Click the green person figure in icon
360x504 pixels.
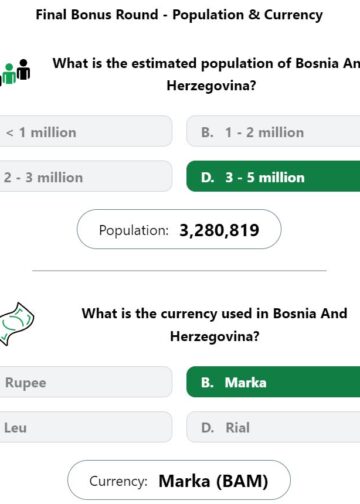click(9, 75)
